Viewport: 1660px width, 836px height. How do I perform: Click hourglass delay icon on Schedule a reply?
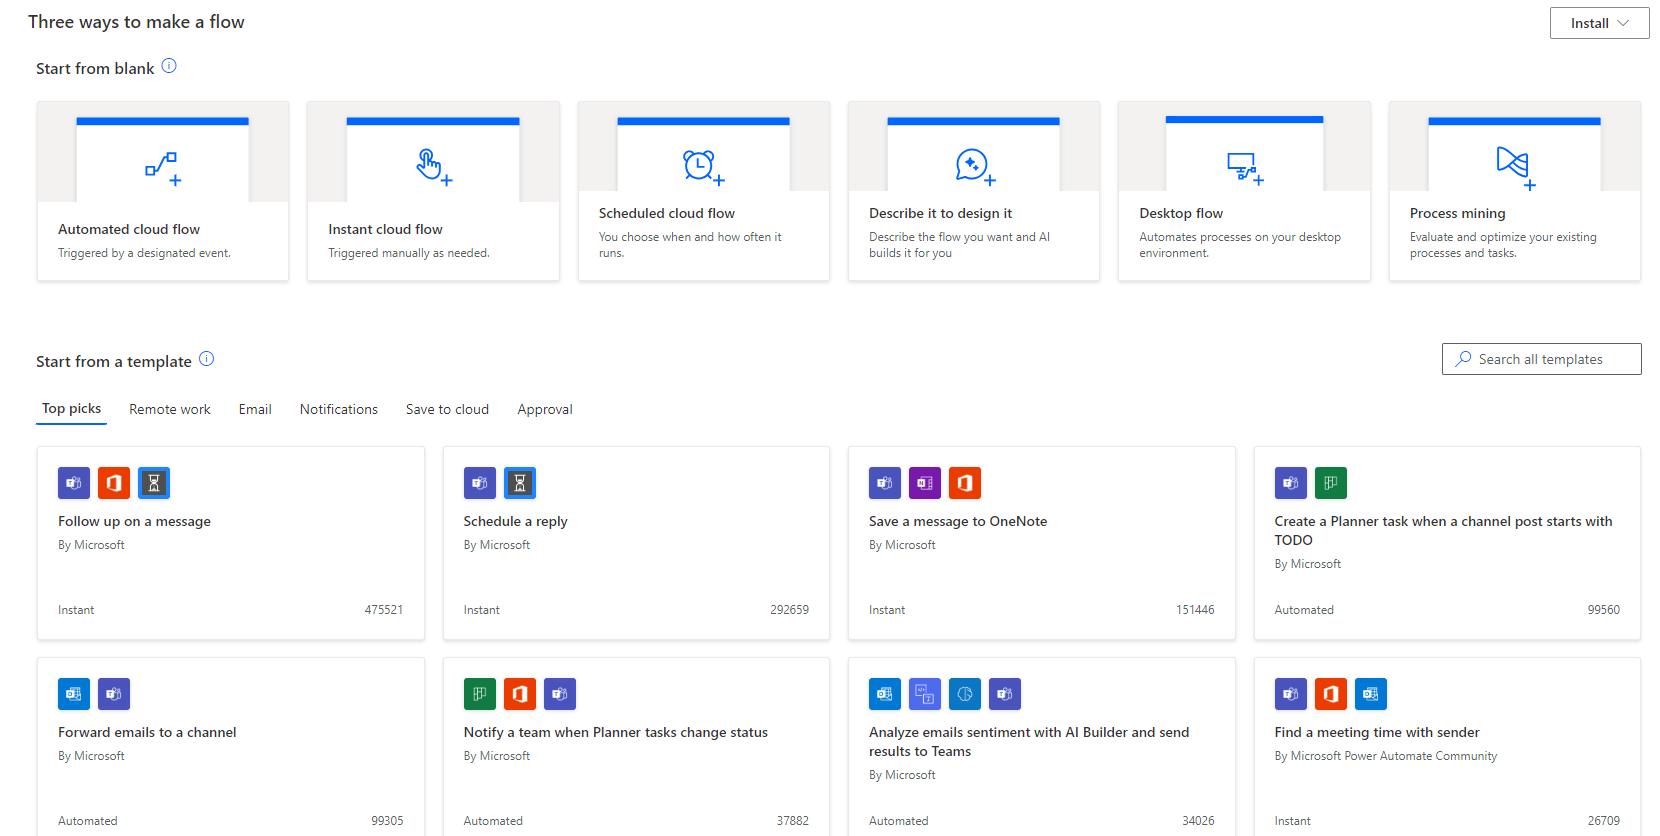520,483
